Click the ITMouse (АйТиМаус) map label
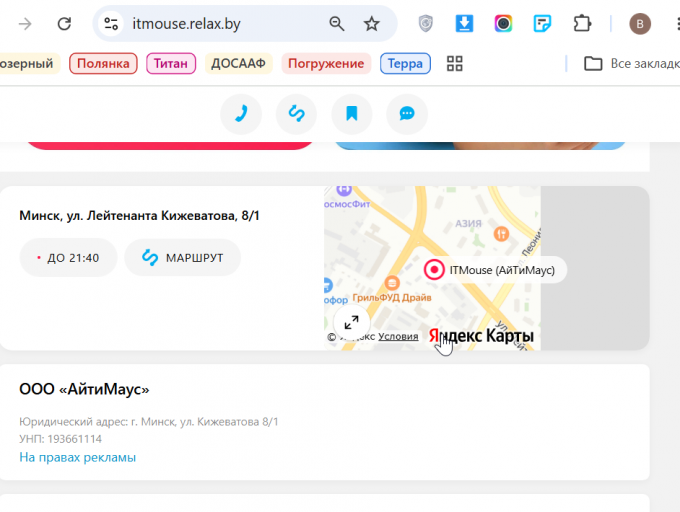The image size is (680, 512). [502, 270]
